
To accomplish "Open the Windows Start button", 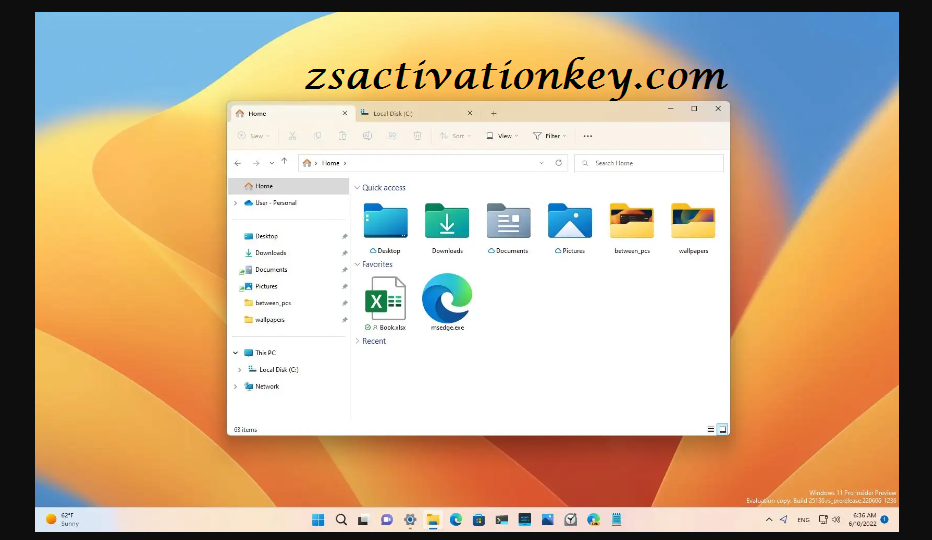I will coord(318,520).
